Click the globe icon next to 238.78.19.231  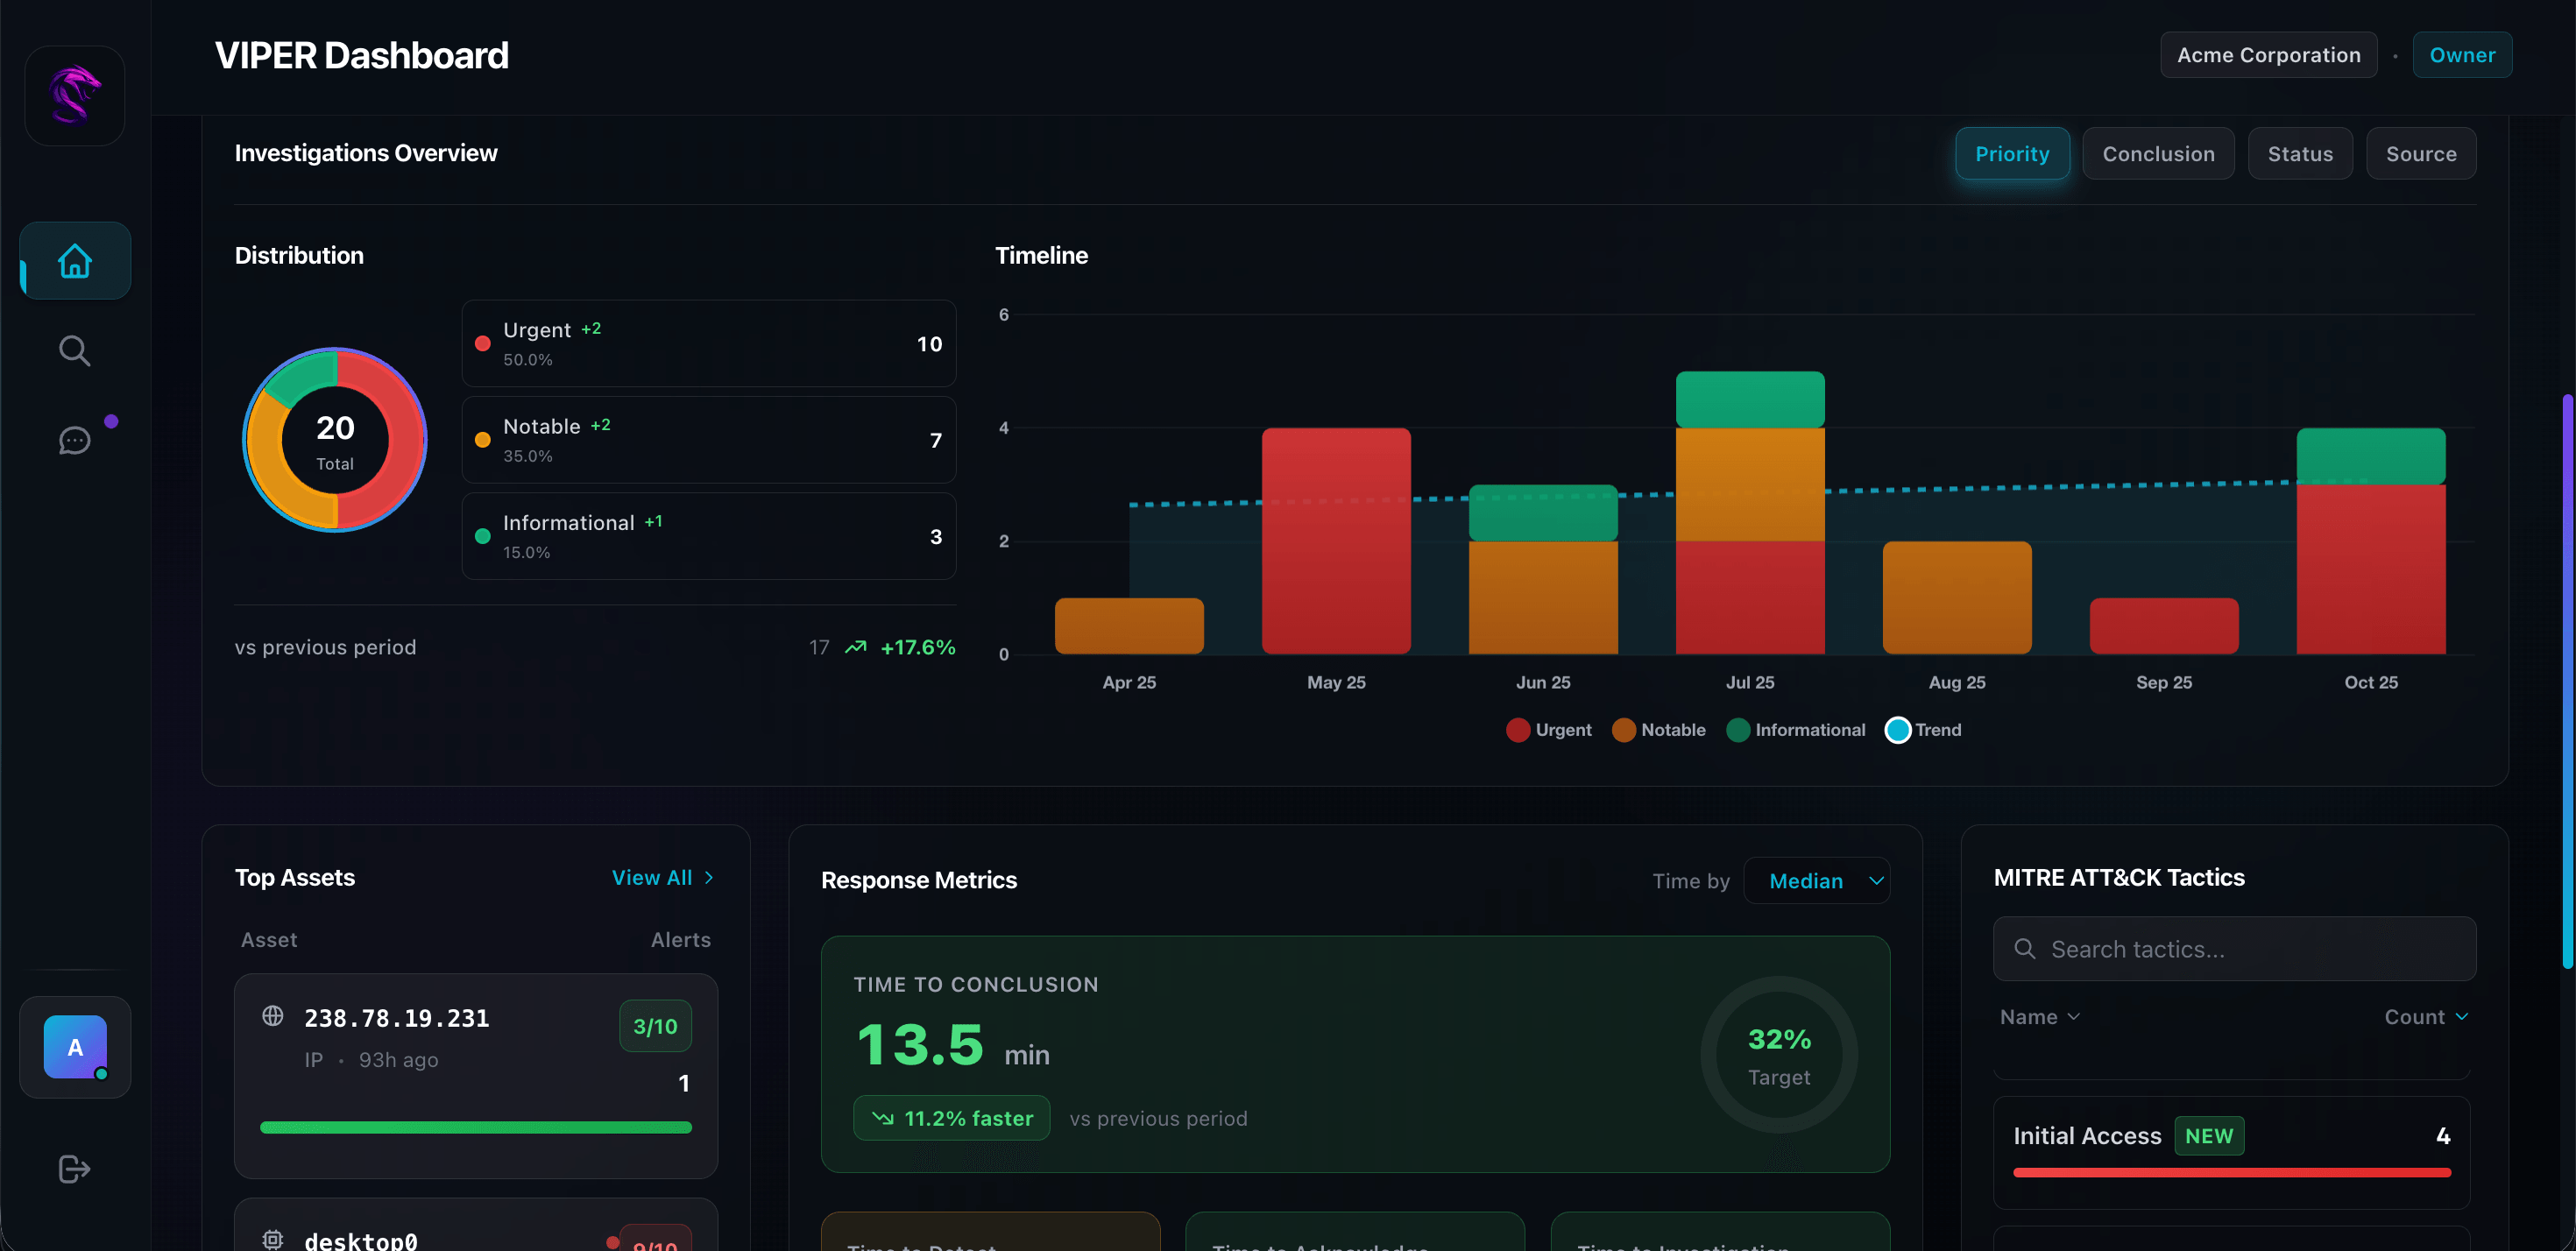coord(272,1017)
